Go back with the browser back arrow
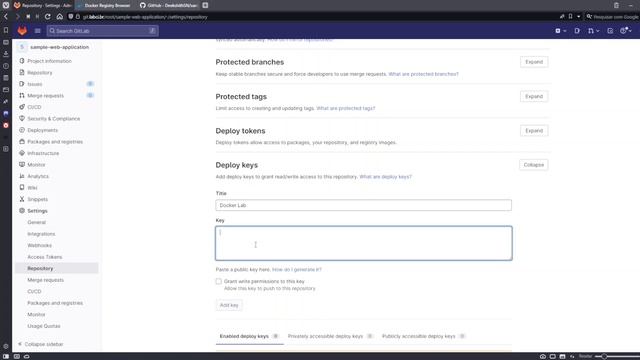Viewport: 640px width, 360px height. 6,17
